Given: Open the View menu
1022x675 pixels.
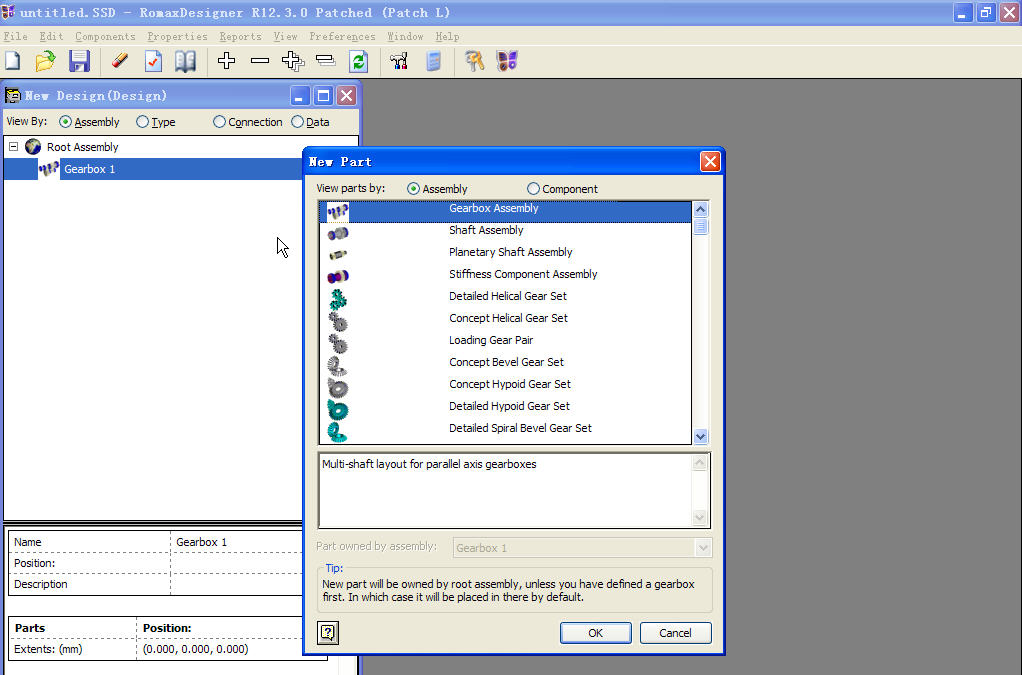Looking at the screenshot, I should click(x=285, y=36).
